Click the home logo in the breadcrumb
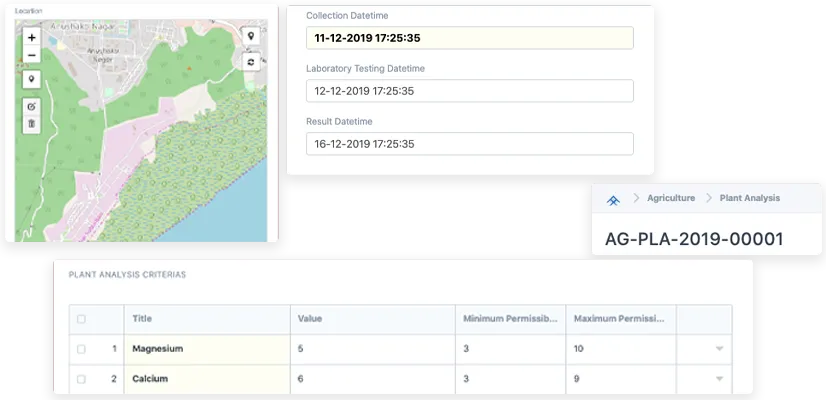The image size is (826, 400). (612, 199)
